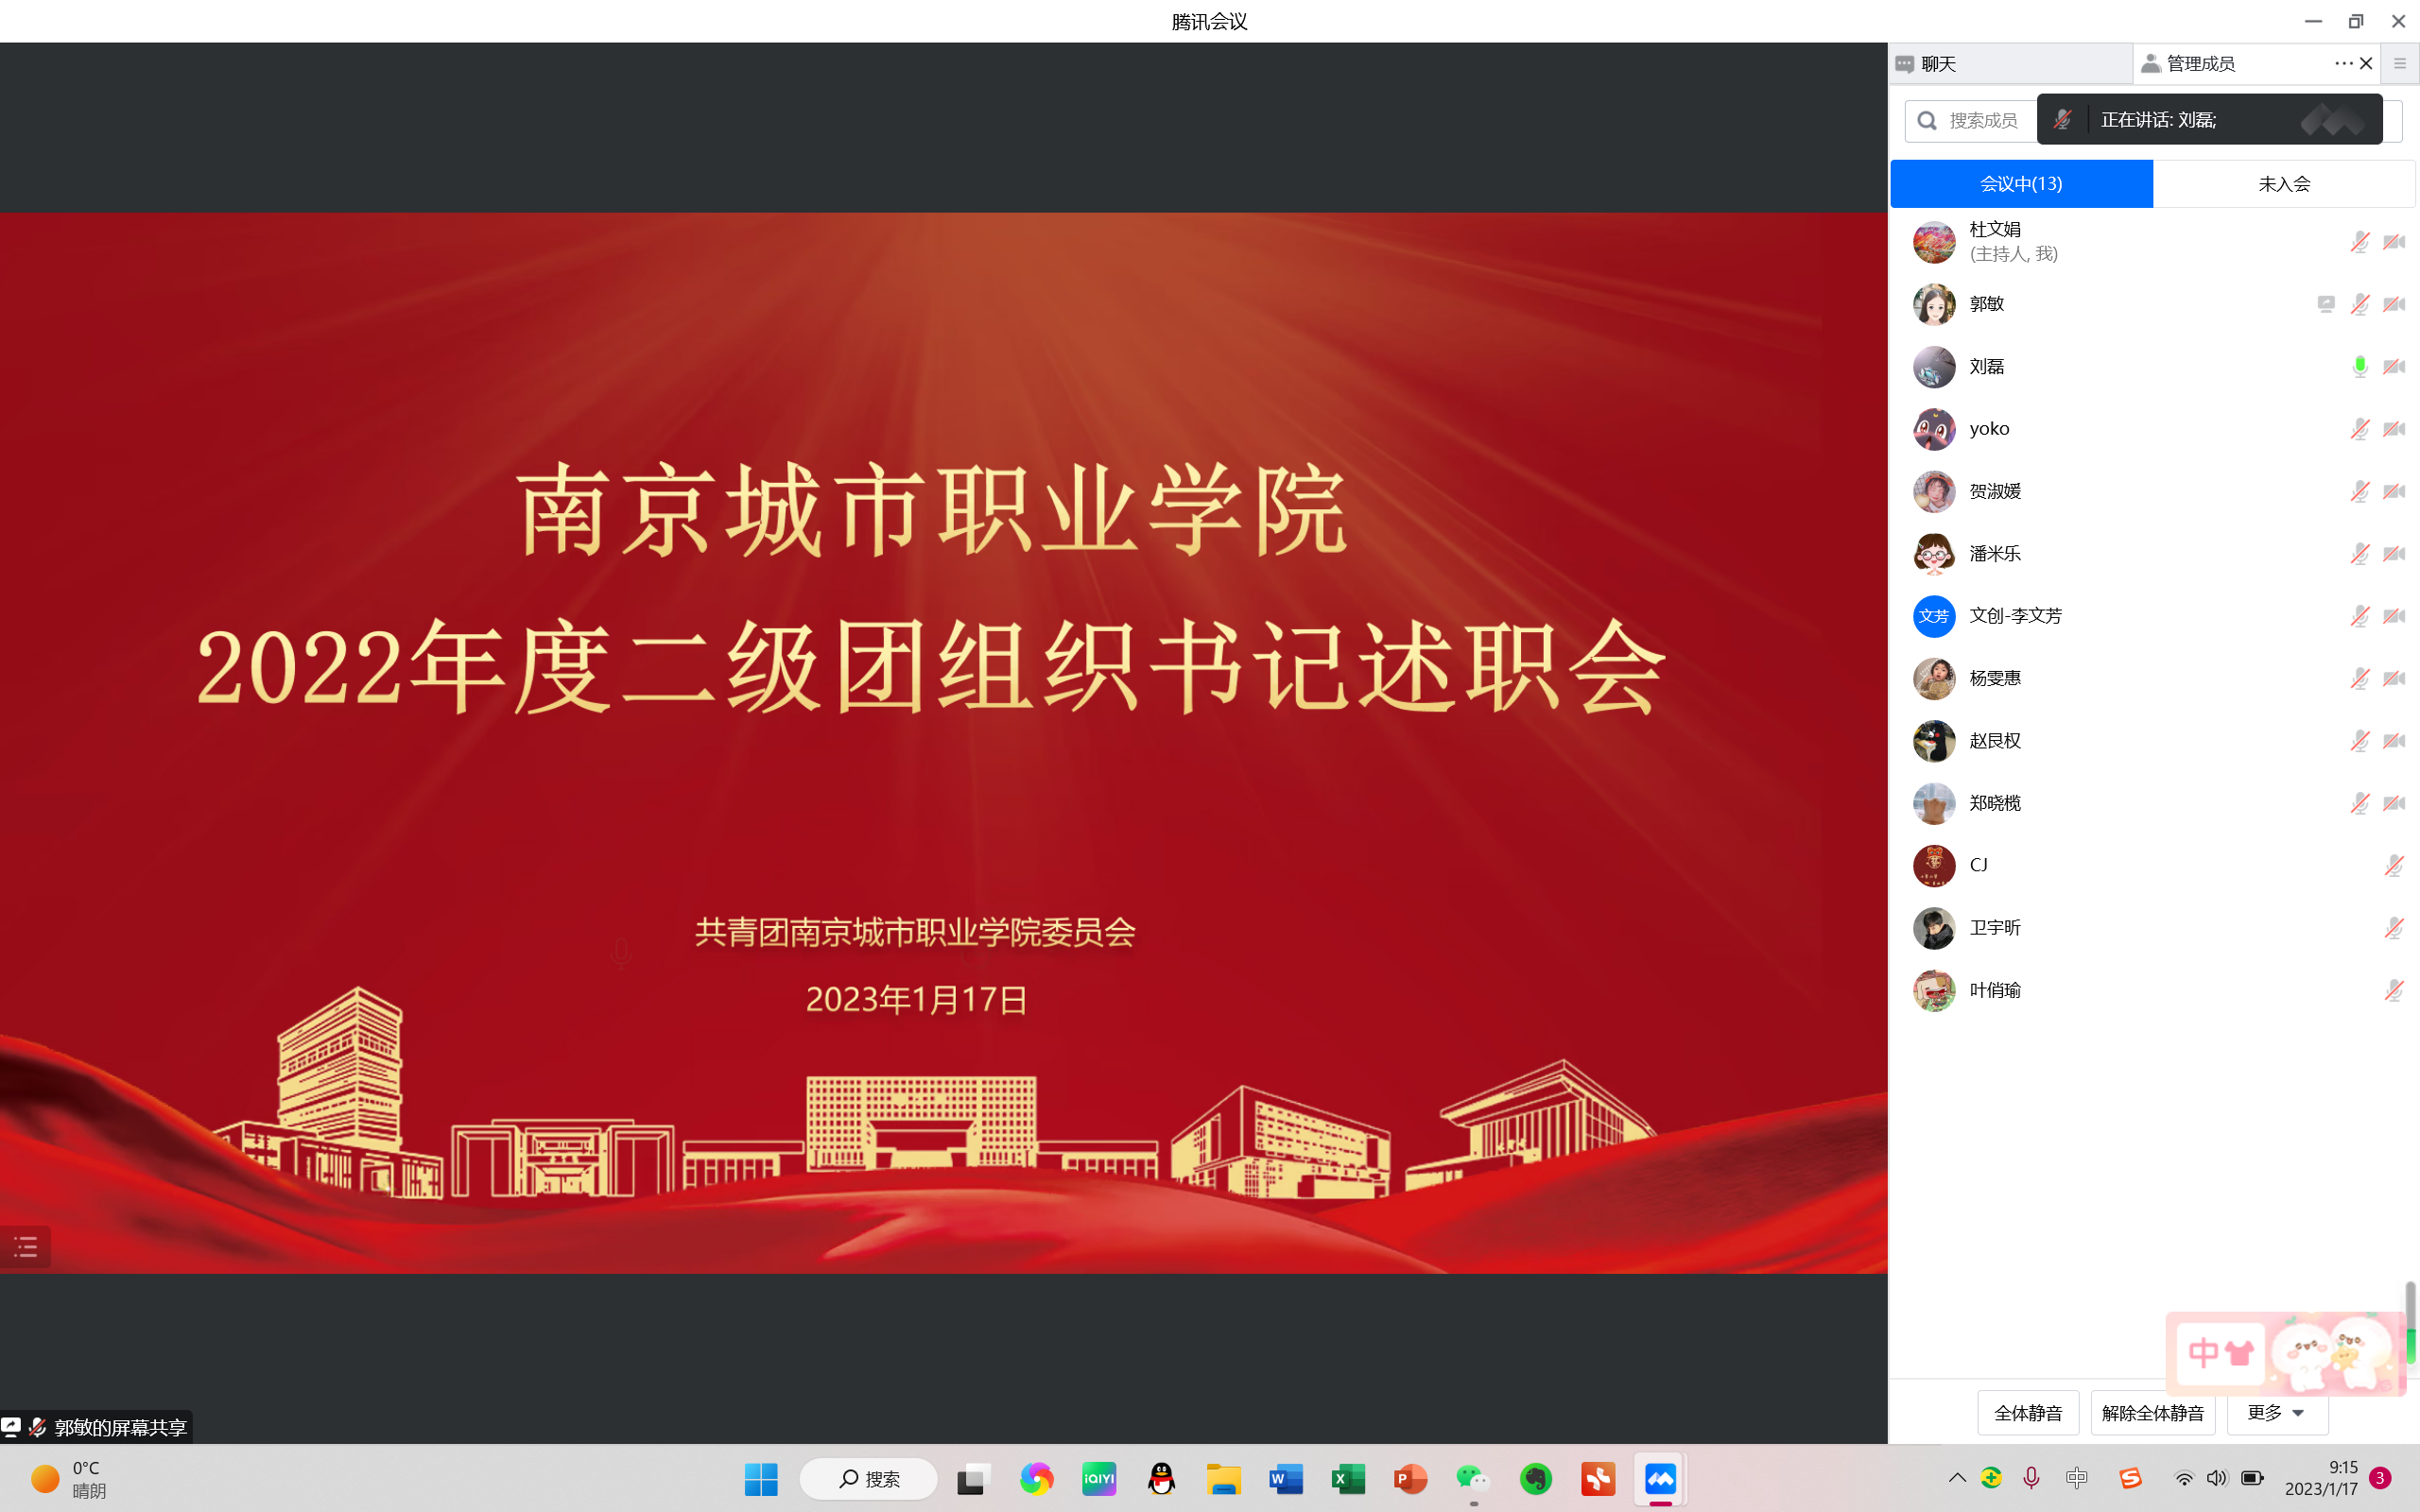Click the muted mic icon in the speaking popup

point(2062,120)
